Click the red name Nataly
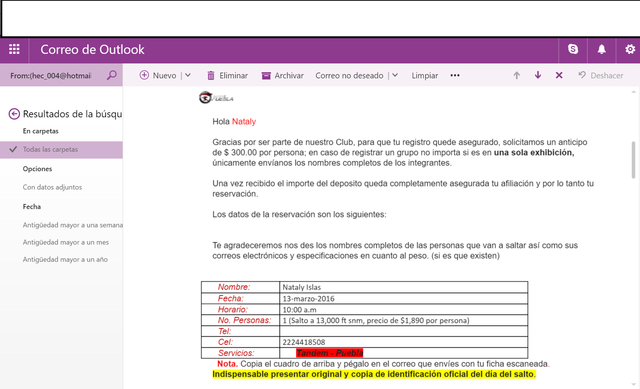640x389 pixels. pos(244,122)
